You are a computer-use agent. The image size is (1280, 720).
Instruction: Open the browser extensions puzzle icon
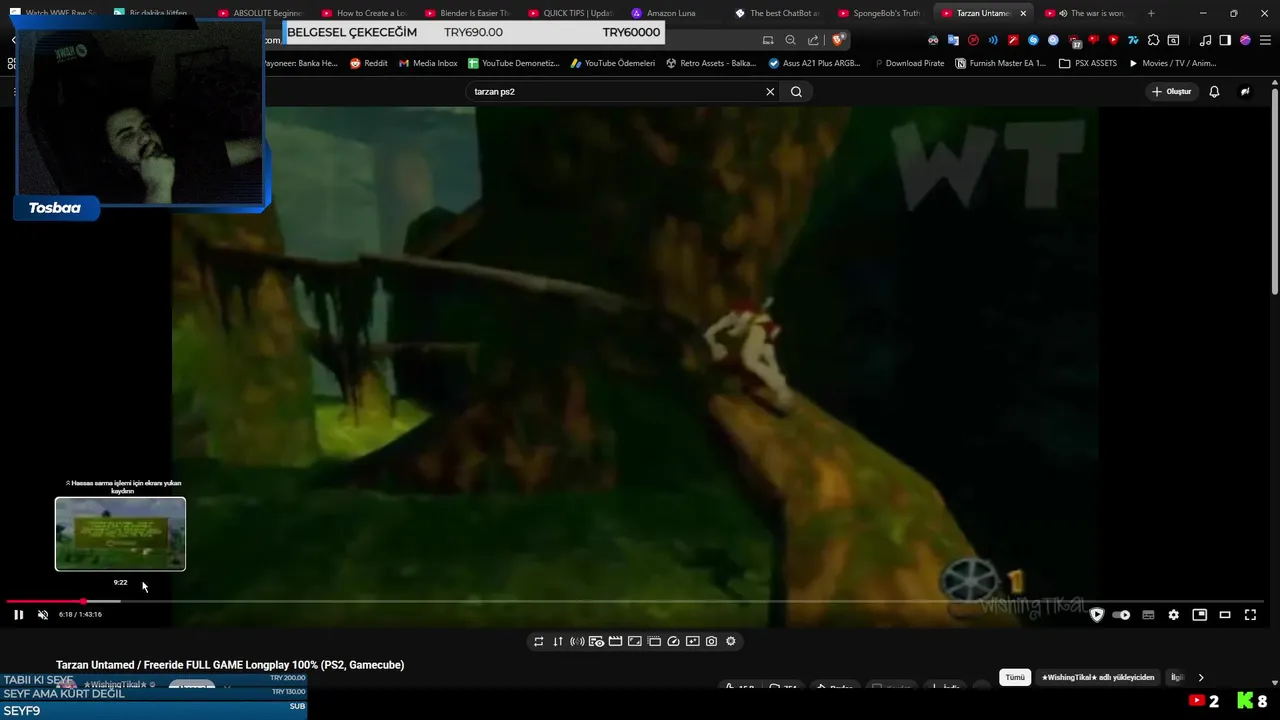click(1153, 40)
